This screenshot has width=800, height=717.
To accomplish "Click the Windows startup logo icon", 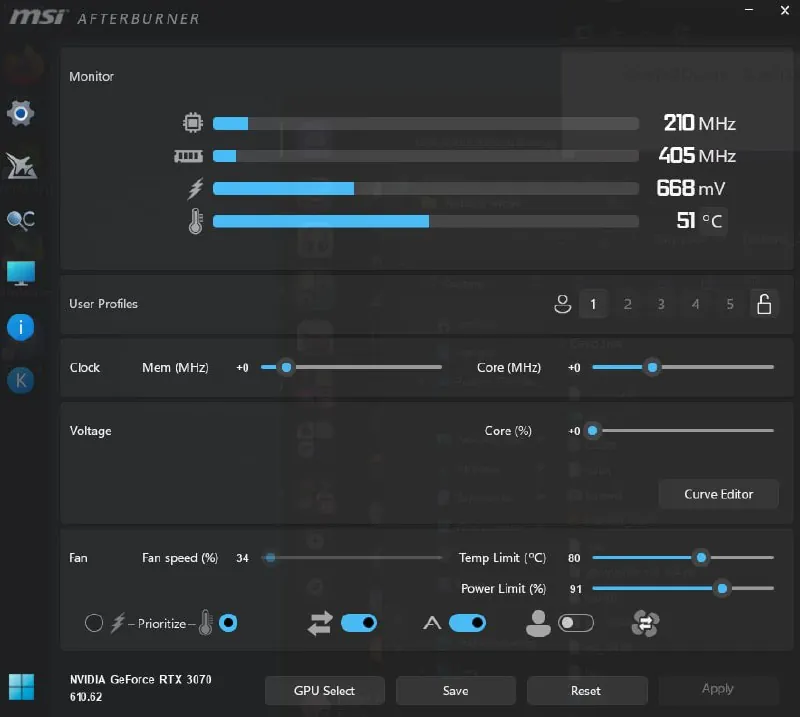I will pyautogui.click(x=21, y=687).
